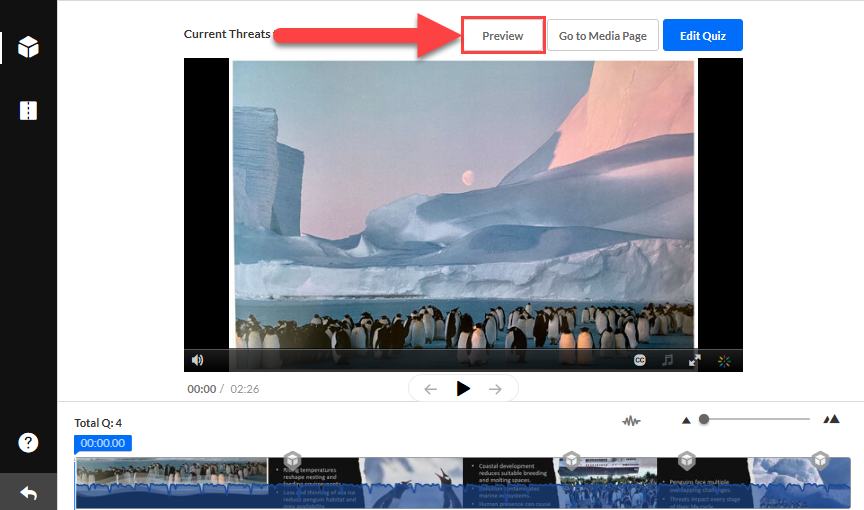The height and width of the screenshot is (510, 864).
Task: Play the video with the play button
Action: pos(463,389)
